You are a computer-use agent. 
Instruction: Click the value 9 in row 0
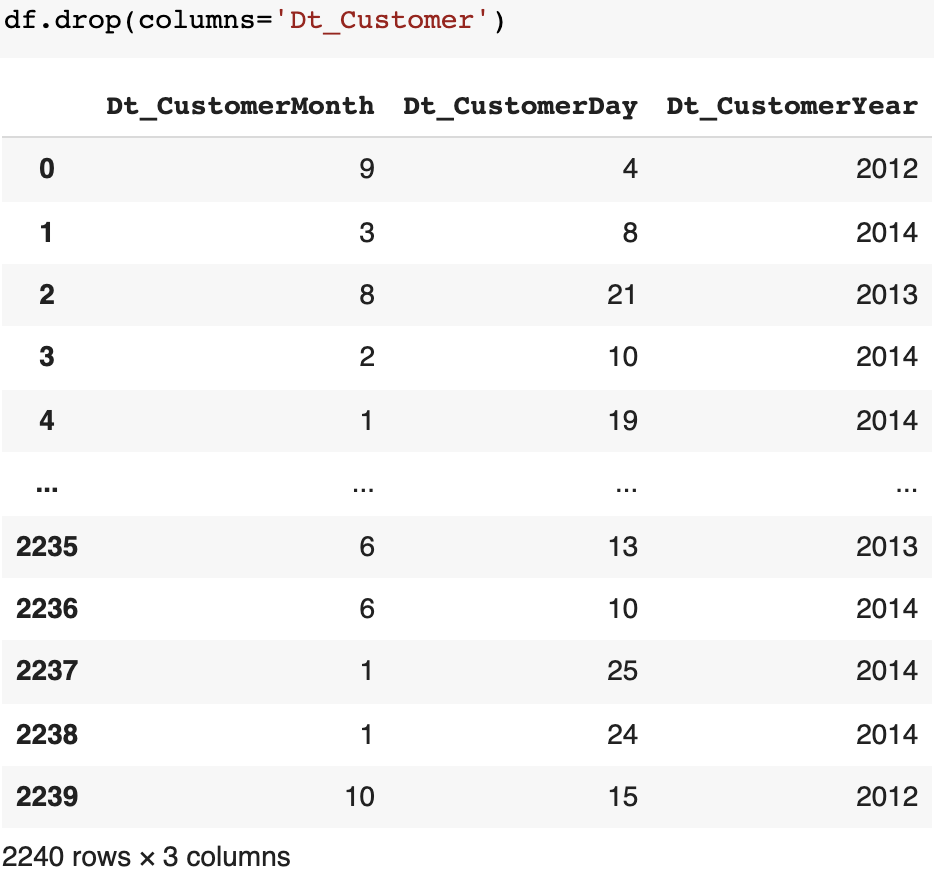tap(367, 169)
